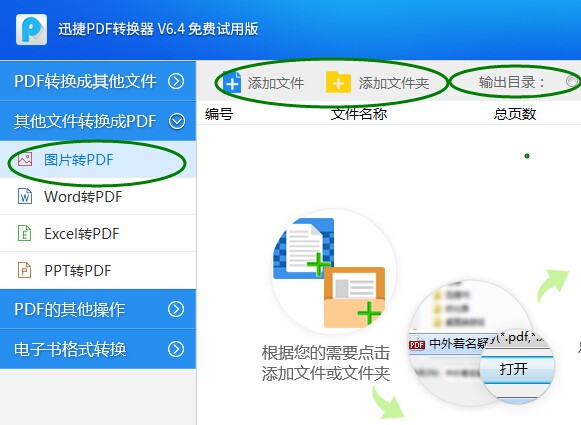Viewport: 581px width, 425px height.
Task: Click the 总页数 column header
Action: [515, 114]
